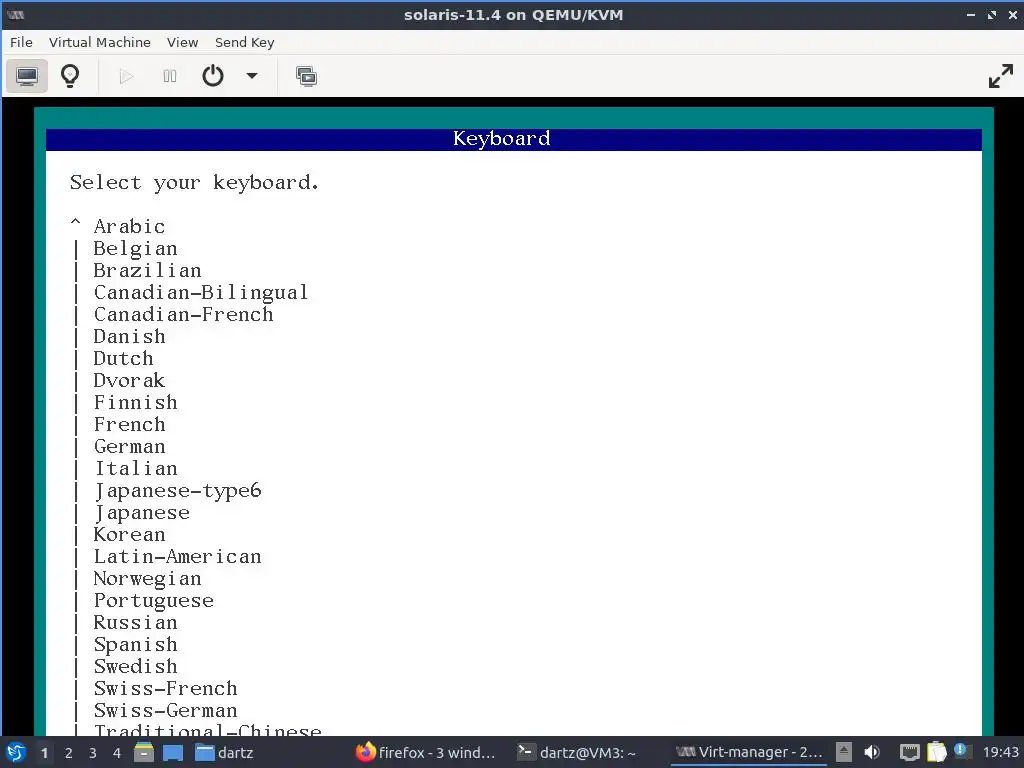
Task: Shut down the VM with power icon
Action: tap(213, 76)
